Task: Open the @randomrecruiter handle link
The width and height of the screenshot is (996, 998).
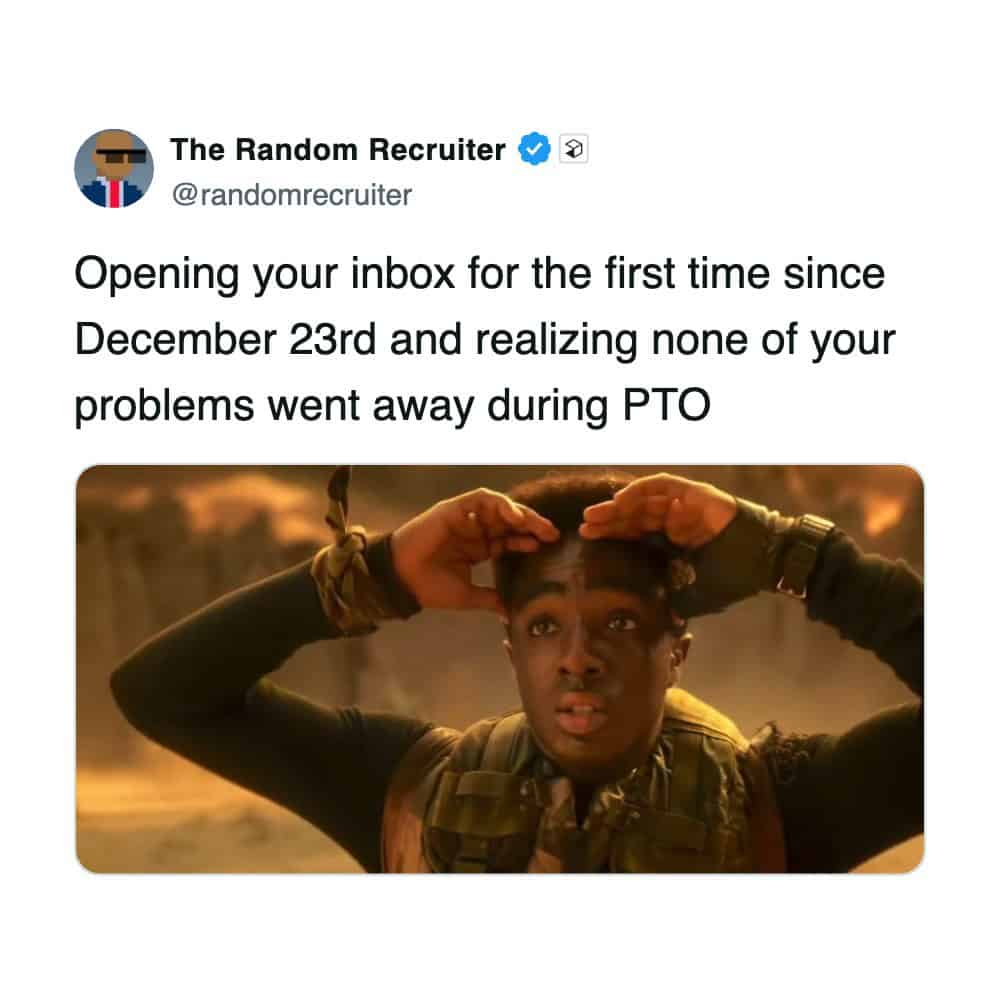Action: pyautogui.click(x=291, y=195)
